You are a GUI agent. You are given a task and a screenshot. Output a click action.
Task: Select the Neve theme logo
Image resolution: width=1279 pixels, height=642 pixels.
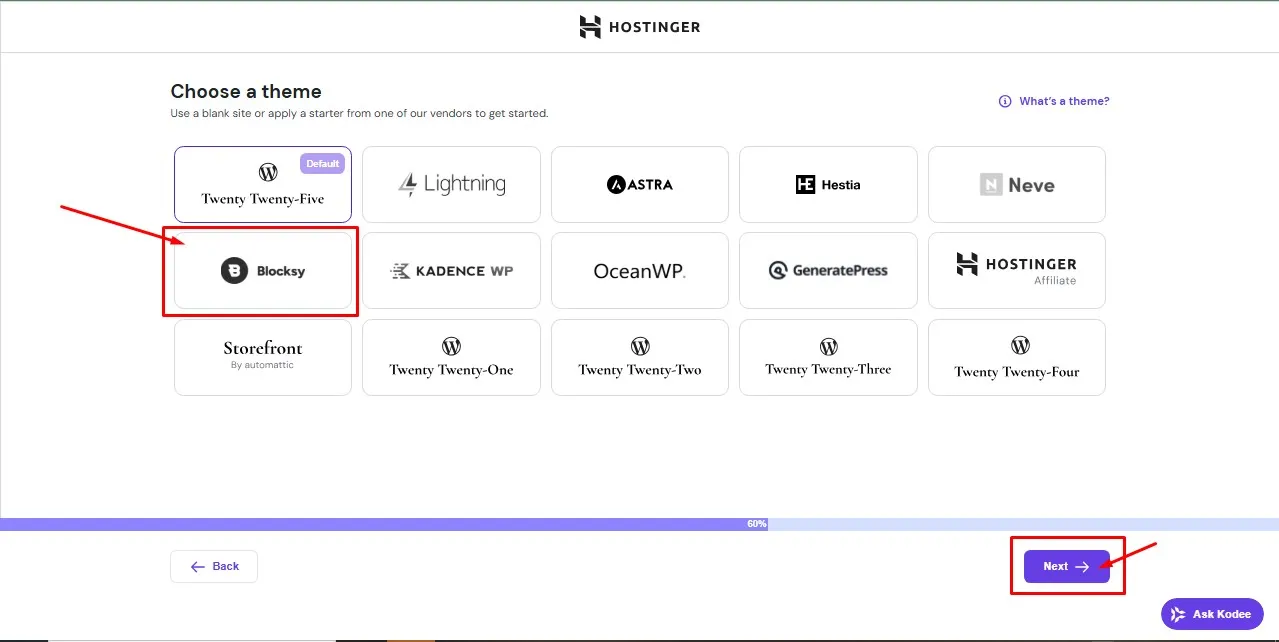pyautogui.click(x=1016, y=185)
